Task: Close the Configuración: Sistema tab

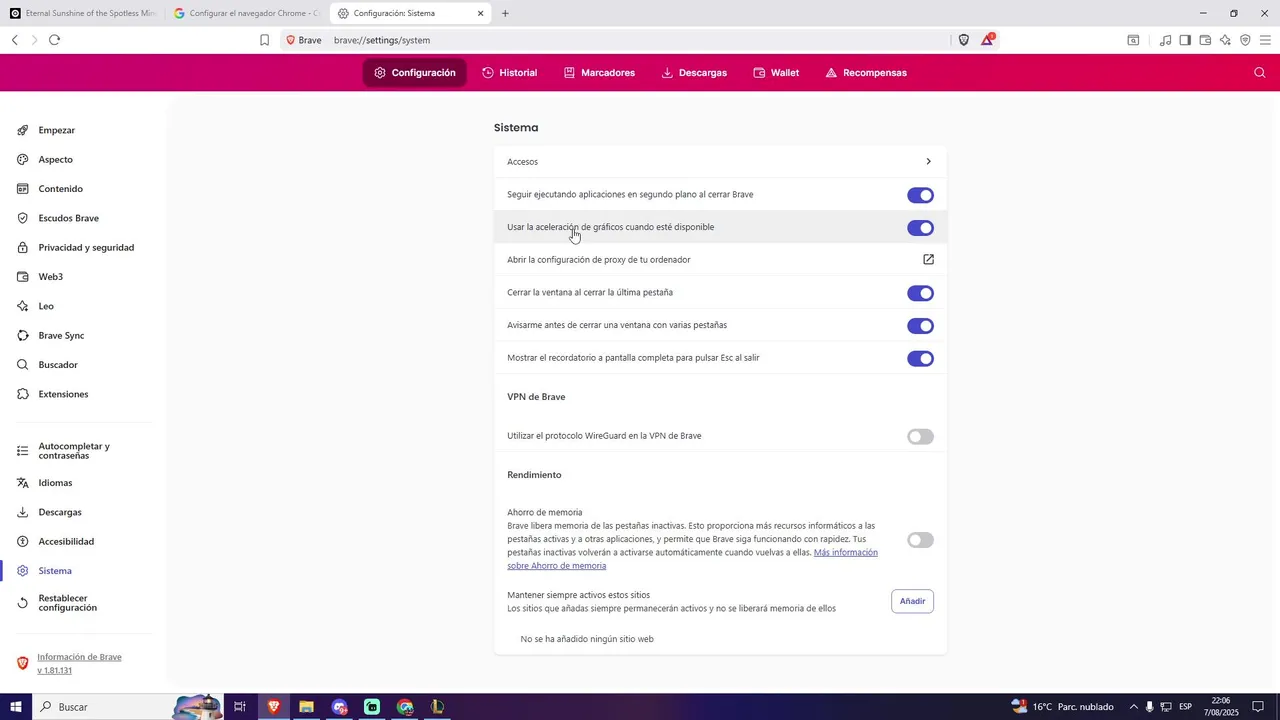Action: pyautogui.click(x=480, y=13)
